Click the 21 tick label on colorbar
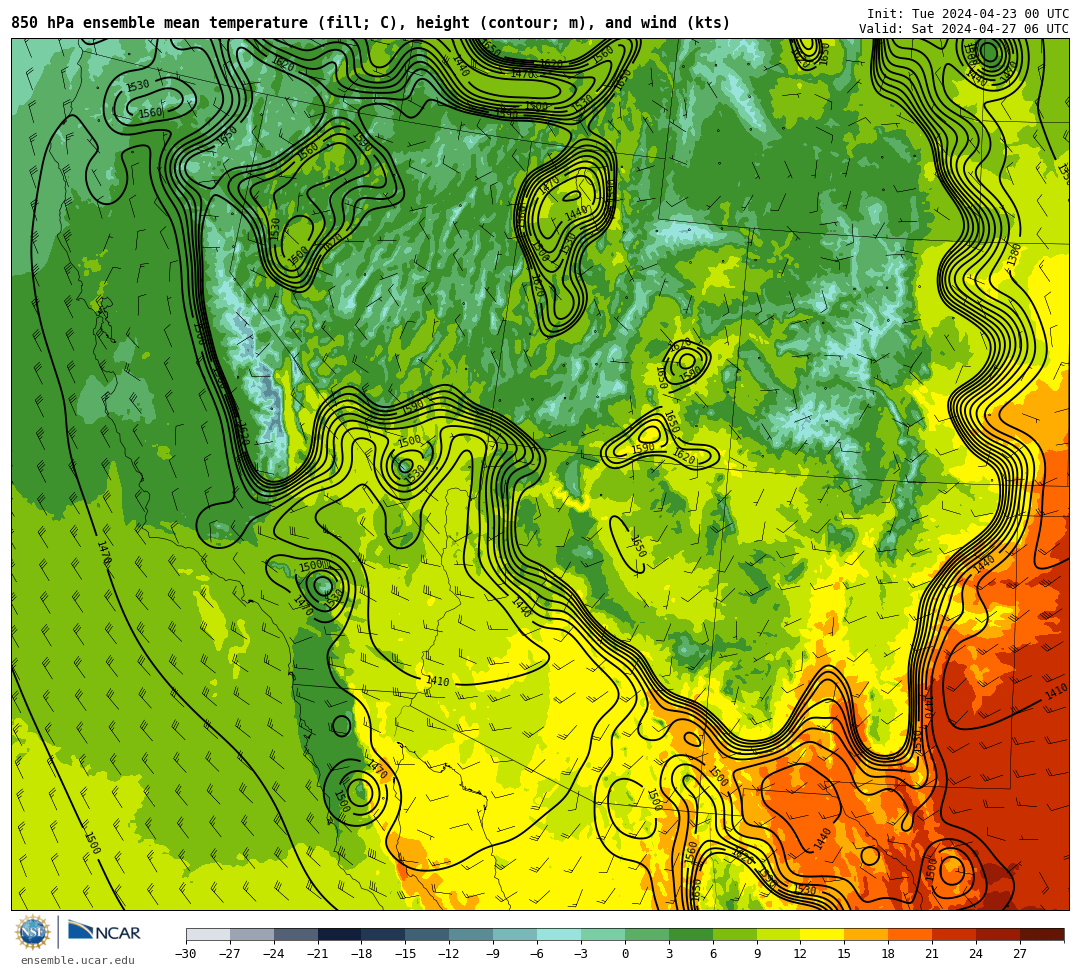 [x=933, y=954]
